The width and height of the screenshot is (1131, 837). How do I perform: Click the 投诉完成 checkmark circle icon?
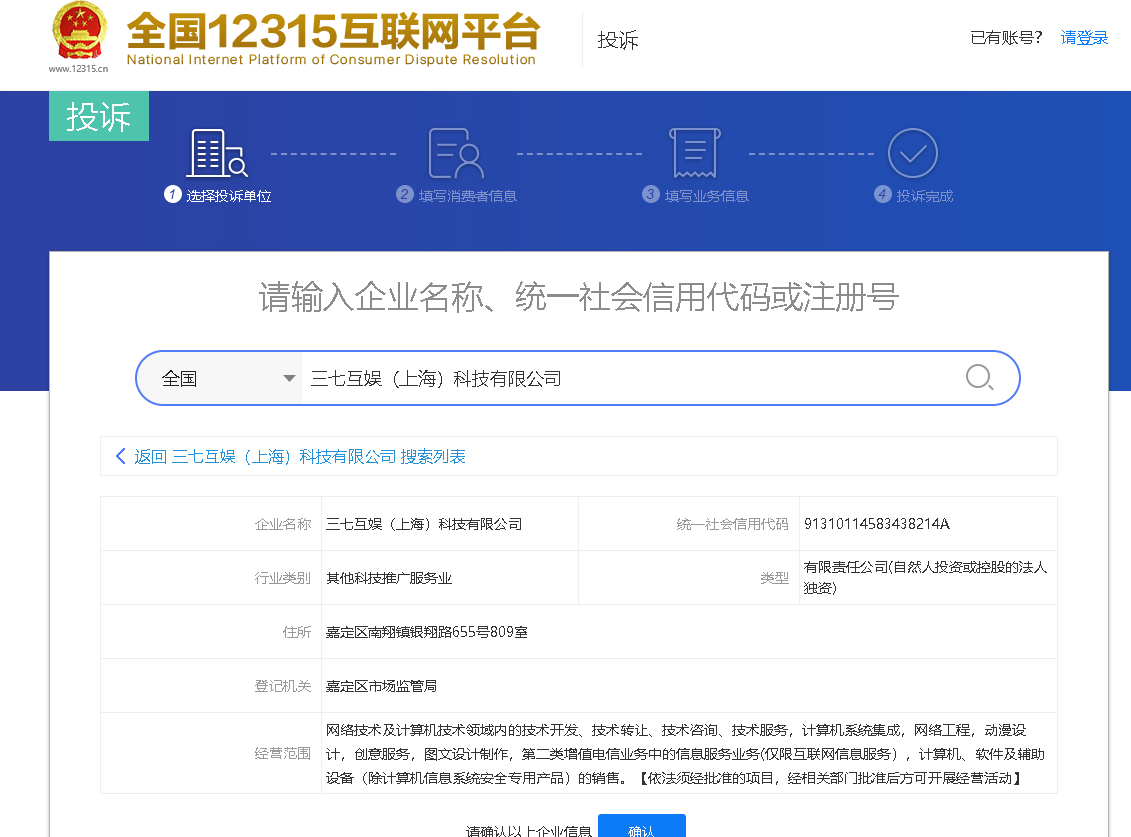coord(912,153)
